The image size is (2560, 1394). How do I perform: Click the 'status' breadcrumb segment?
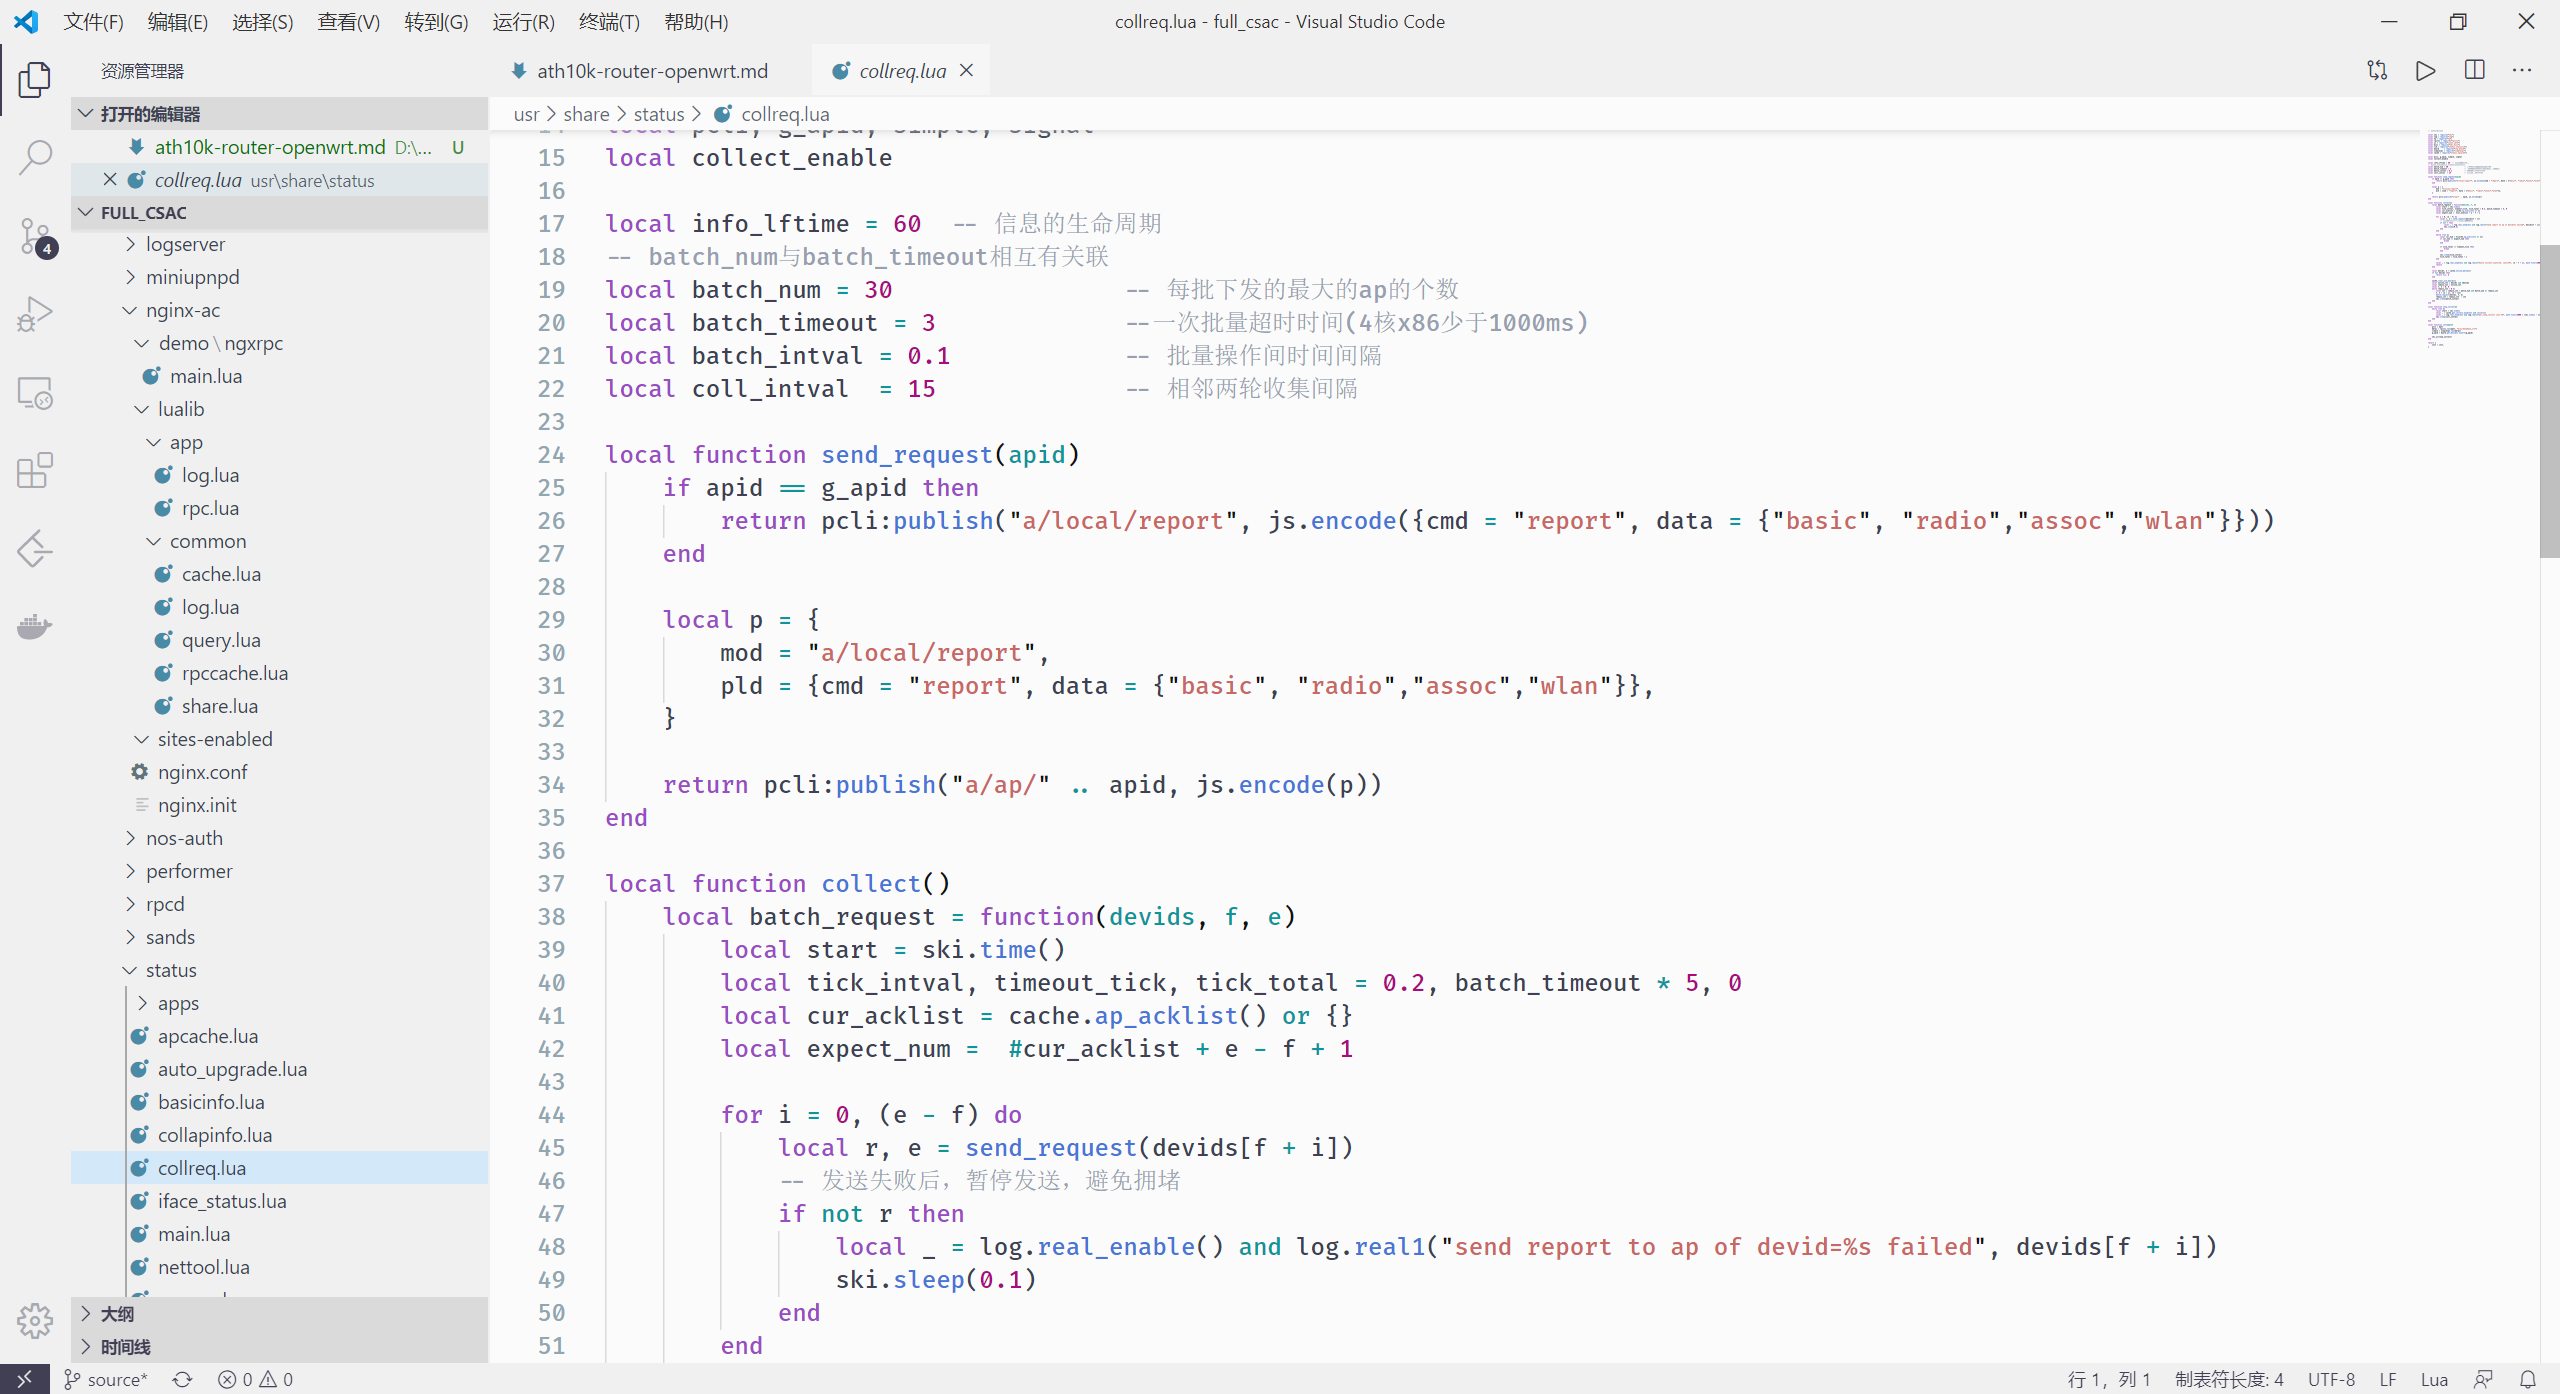coord(659,114)
